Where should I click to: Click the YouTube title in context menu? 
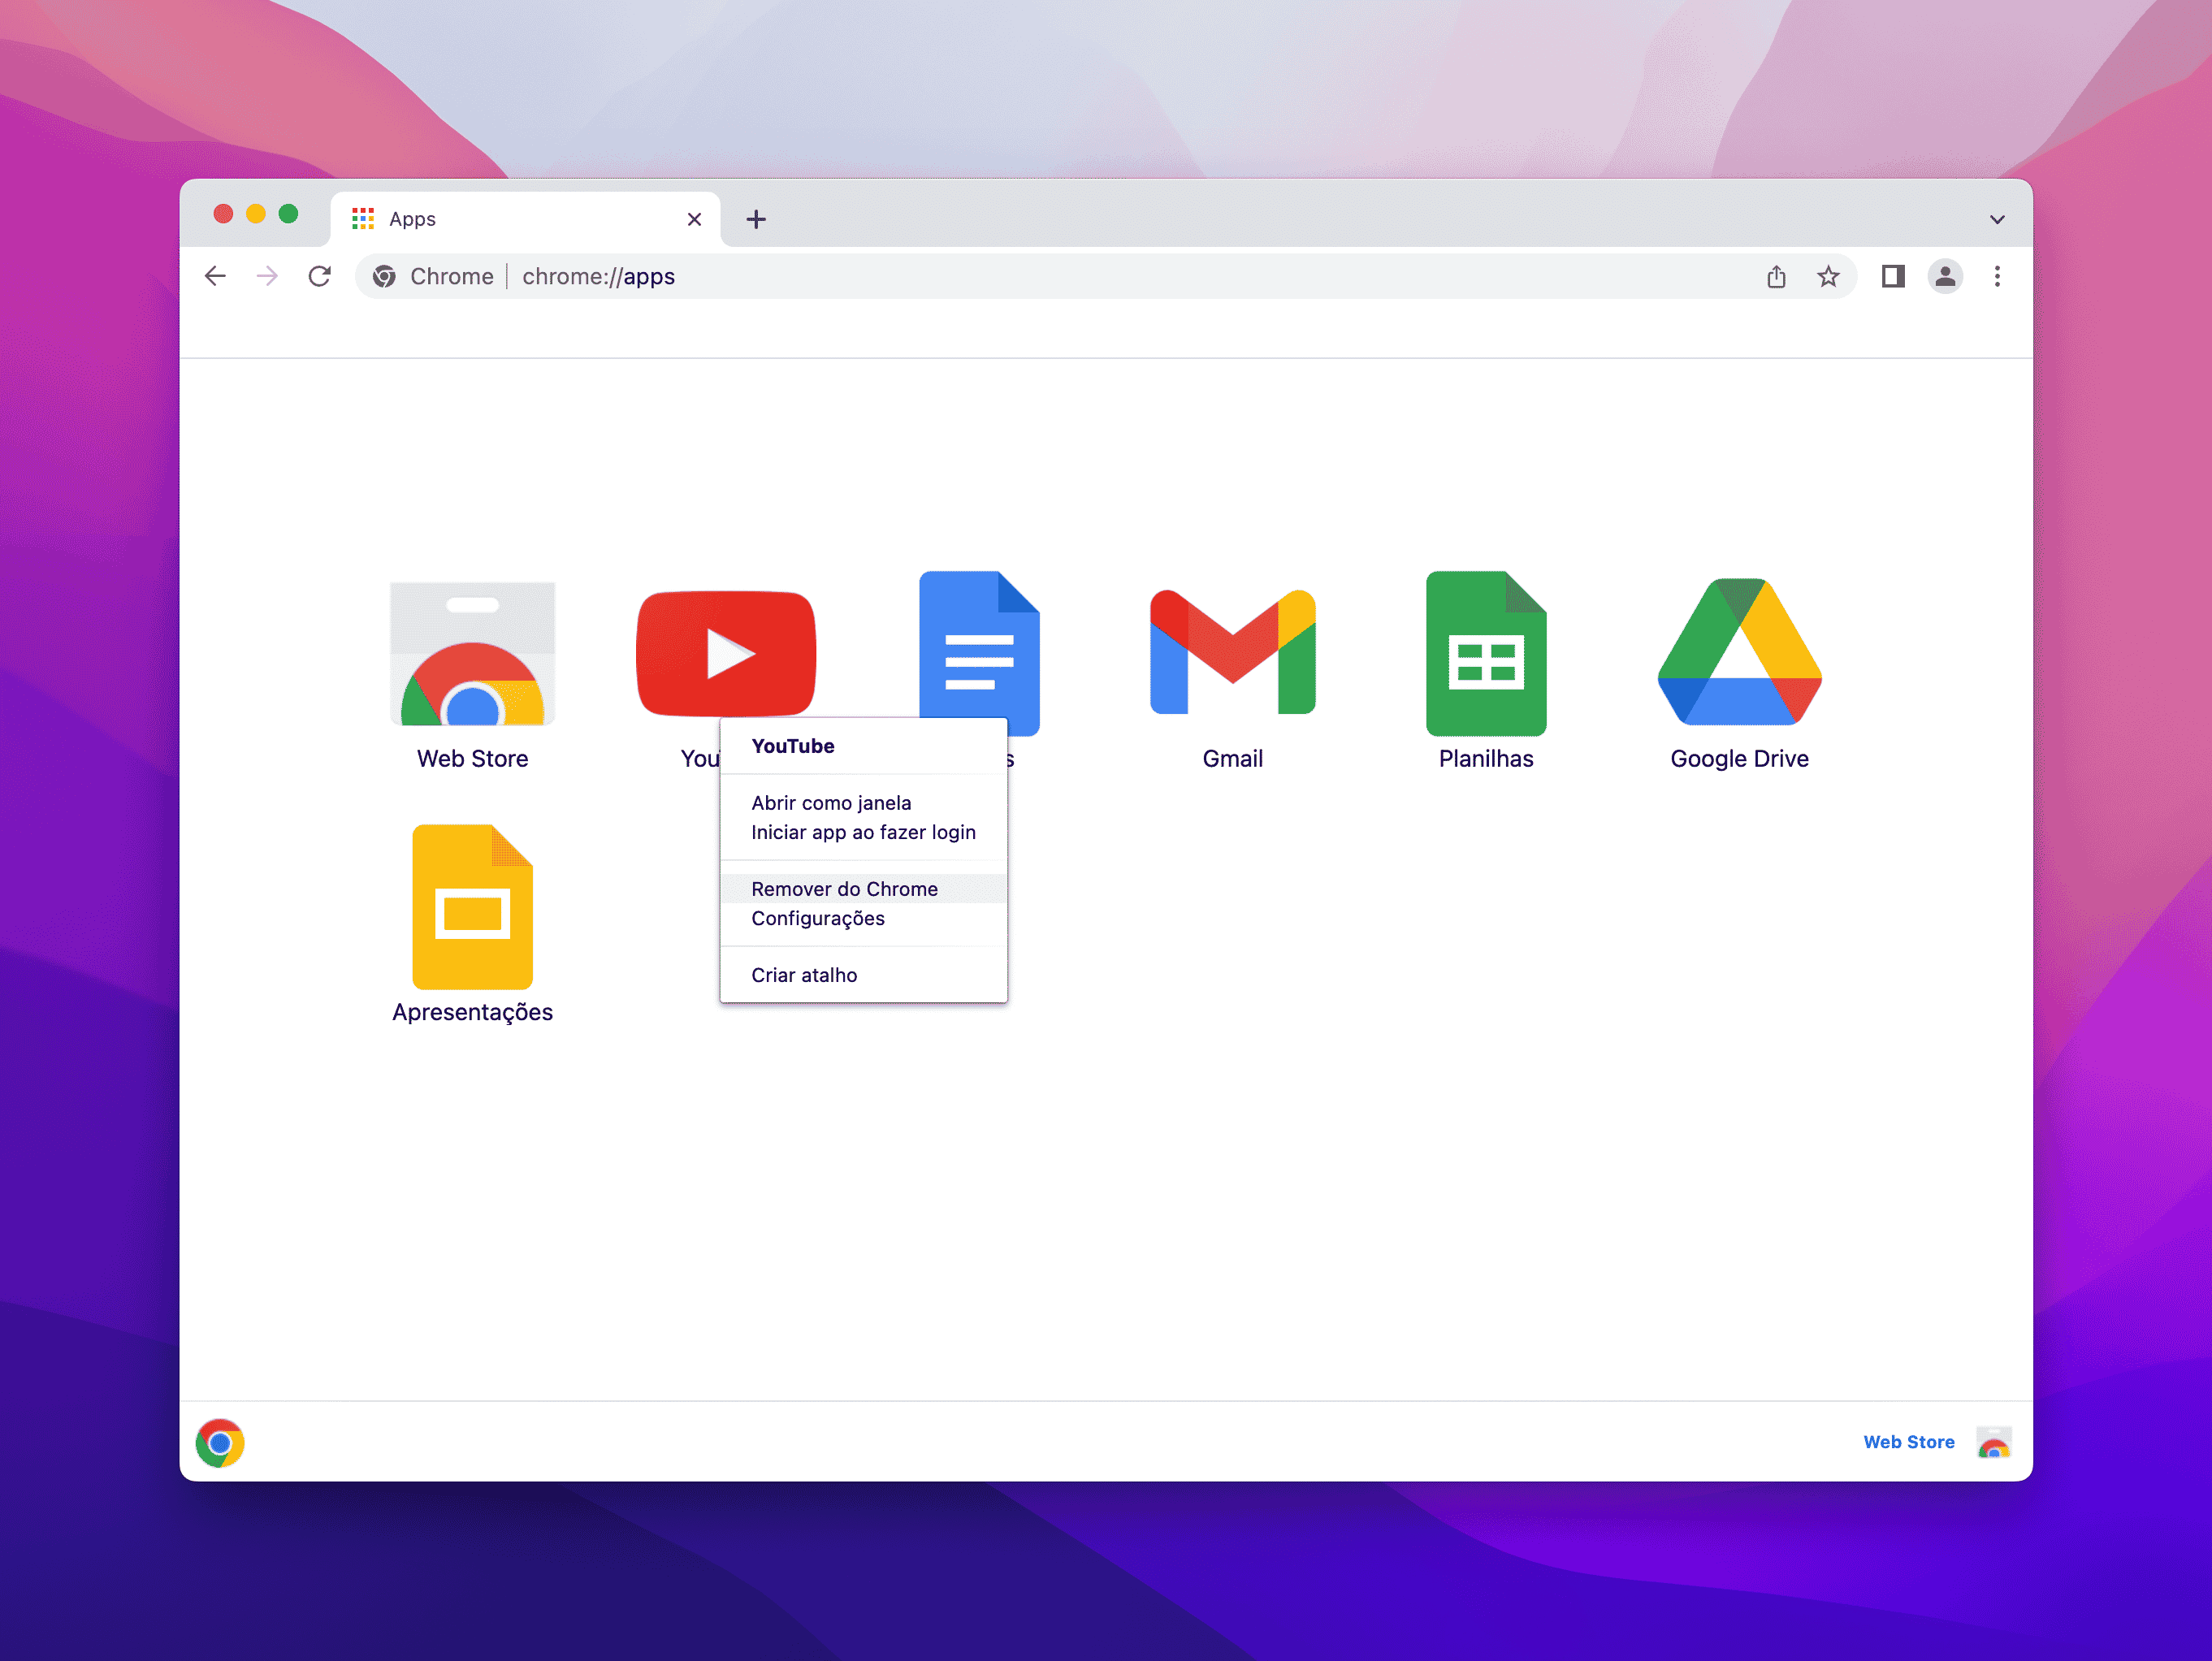(793, 746)
